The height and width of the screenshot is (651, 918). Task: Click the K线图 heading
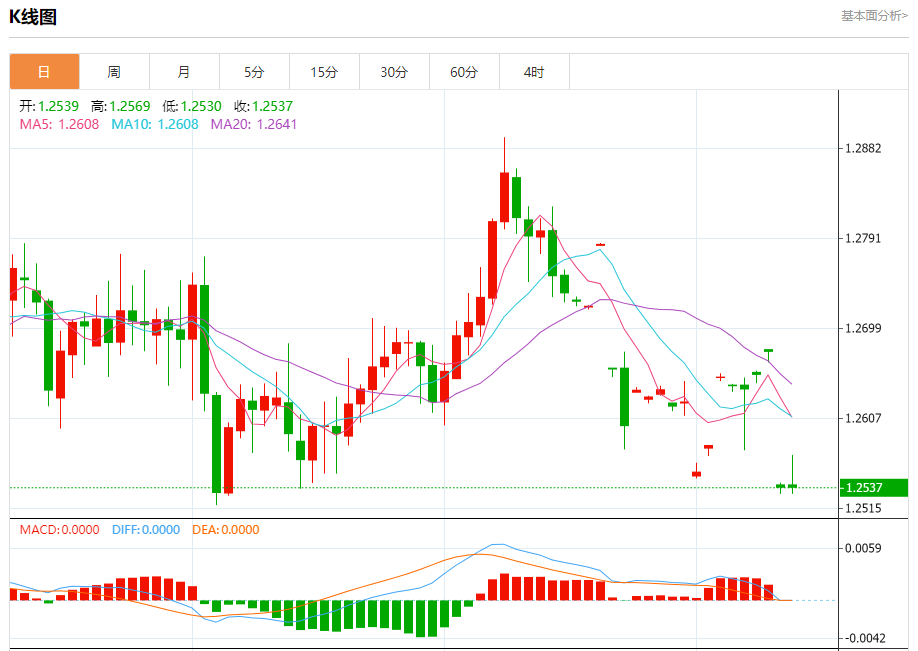tap(33, 17)
